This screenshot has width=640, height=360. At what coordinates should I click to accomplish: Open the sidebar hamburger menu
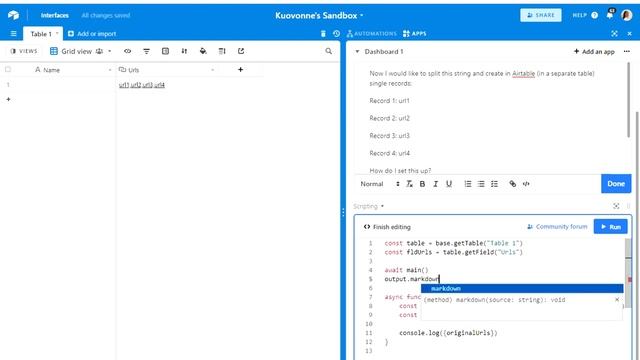pyautogui.click(x=13, y=33)
